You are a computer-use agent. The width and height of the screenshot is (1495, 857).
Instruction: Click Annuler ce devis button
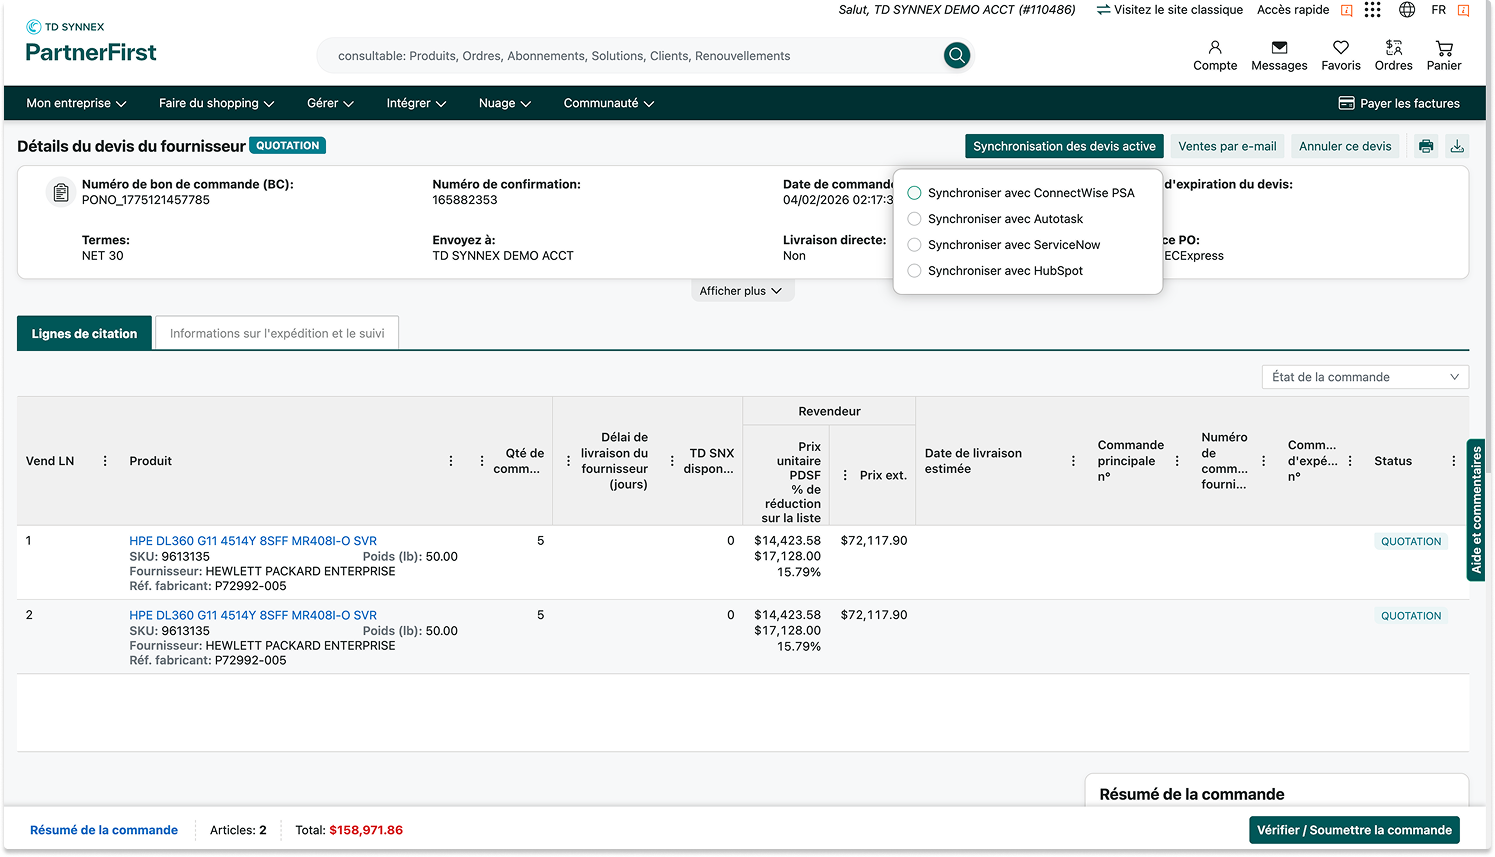[x=1345, y=146]
